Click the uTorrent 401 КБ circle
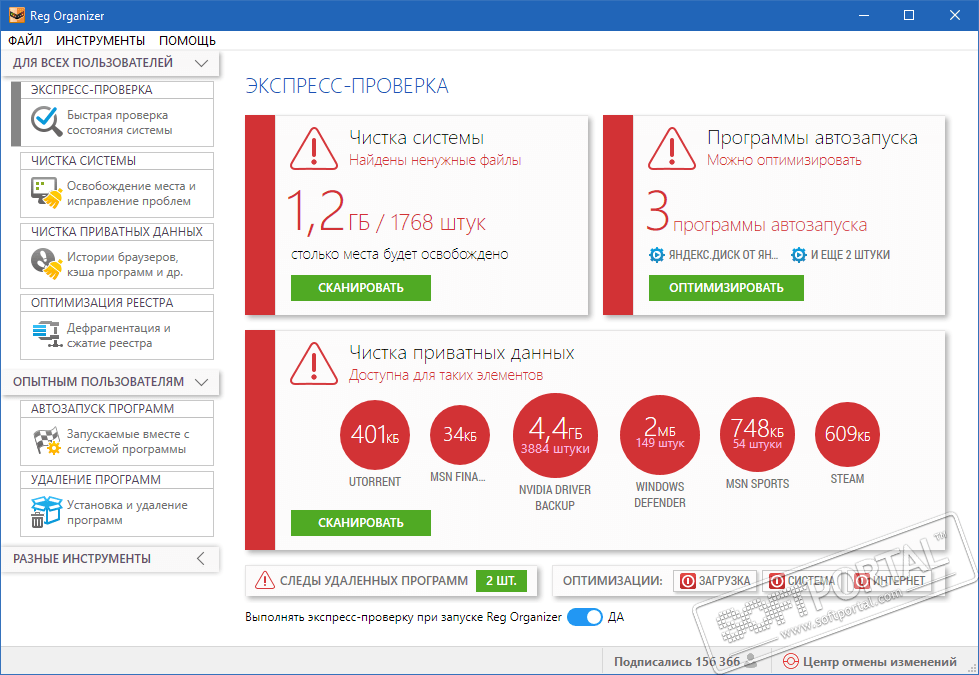 [x=375, y=435]
